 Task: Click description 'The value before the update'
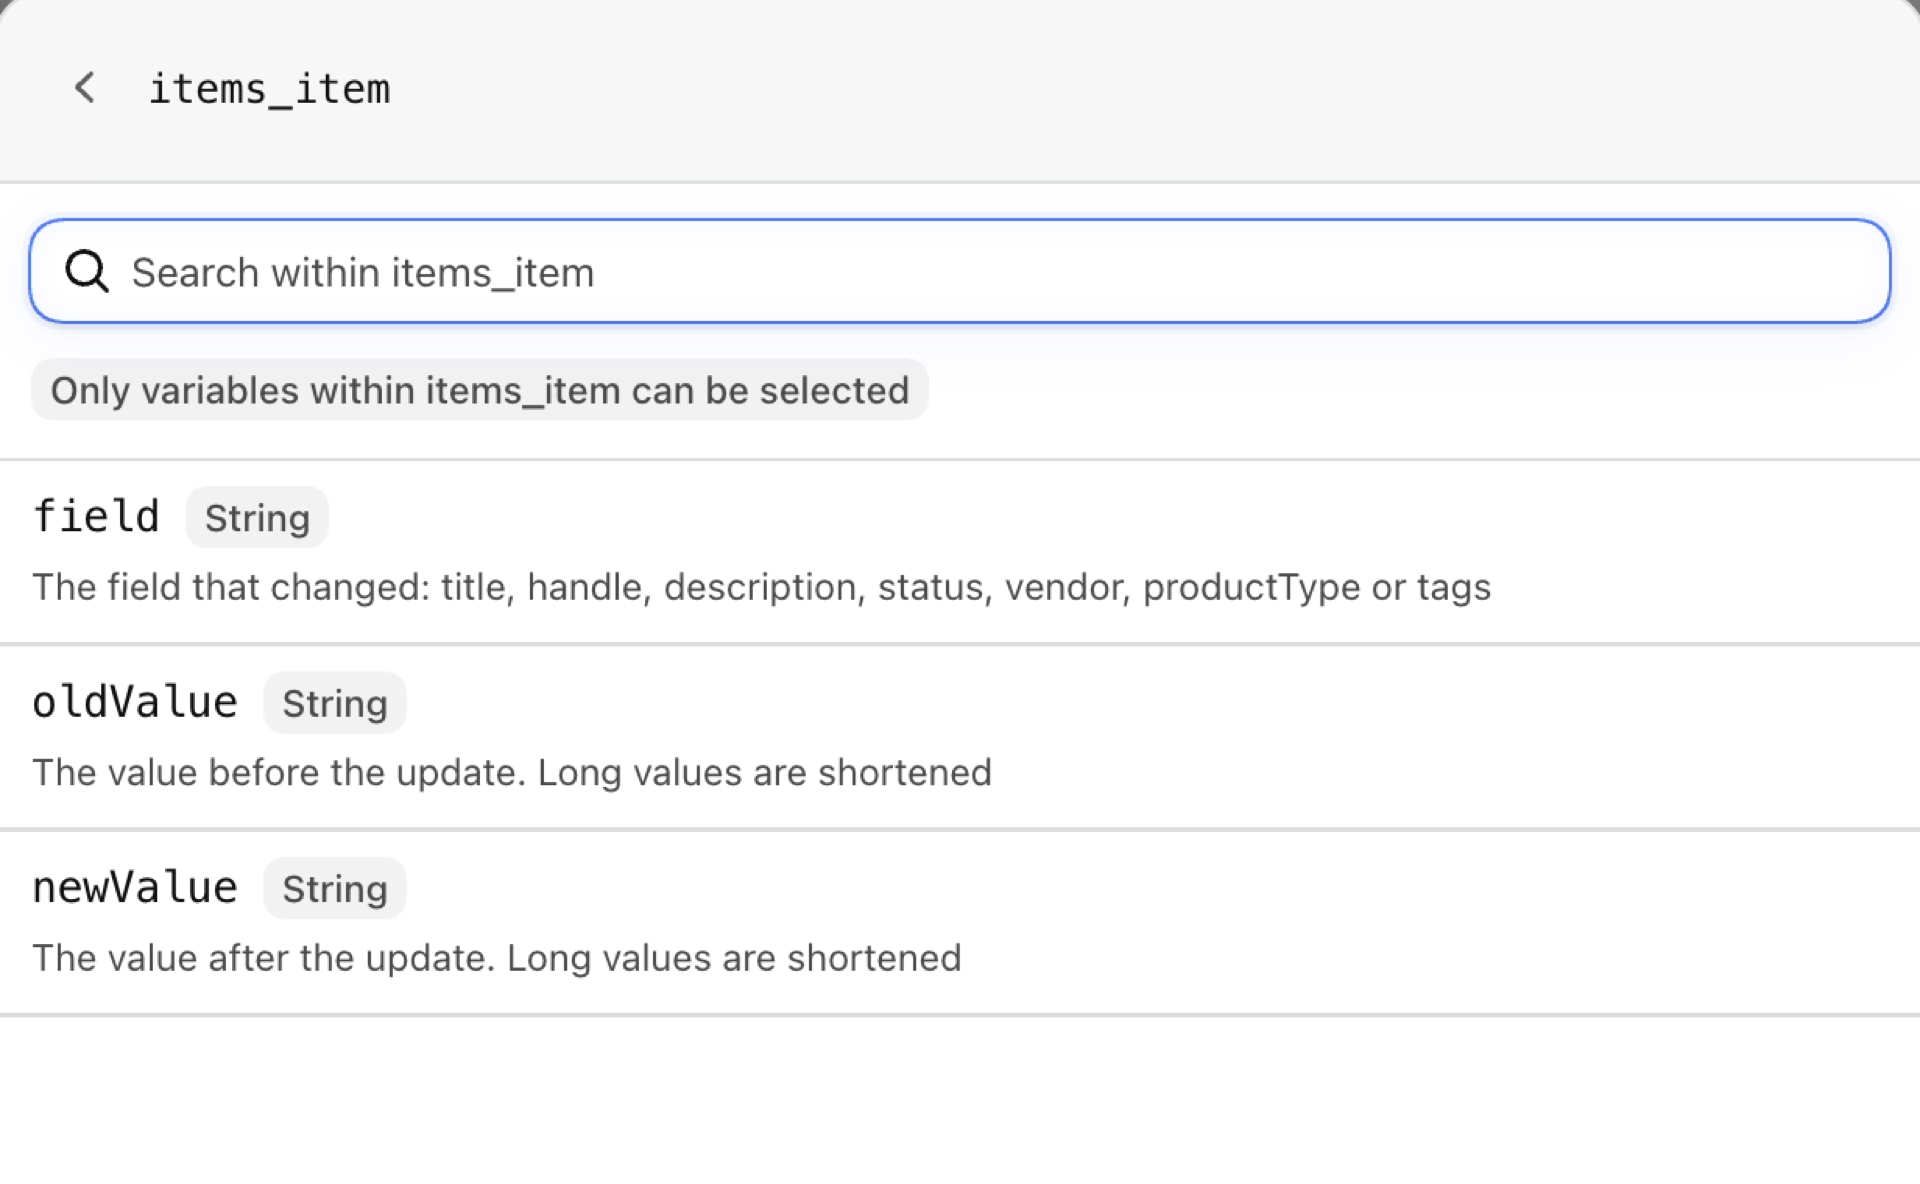[512, 773]
